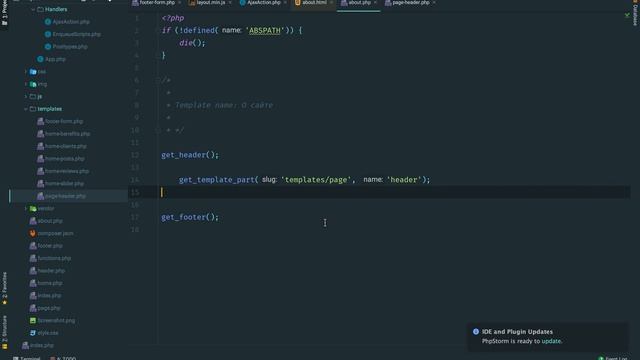Image resolution: width=640 pixels, height=360 pixels.
Task: Open home.php in the project tree
Action: pyautogui.click(x=50, y=283)
